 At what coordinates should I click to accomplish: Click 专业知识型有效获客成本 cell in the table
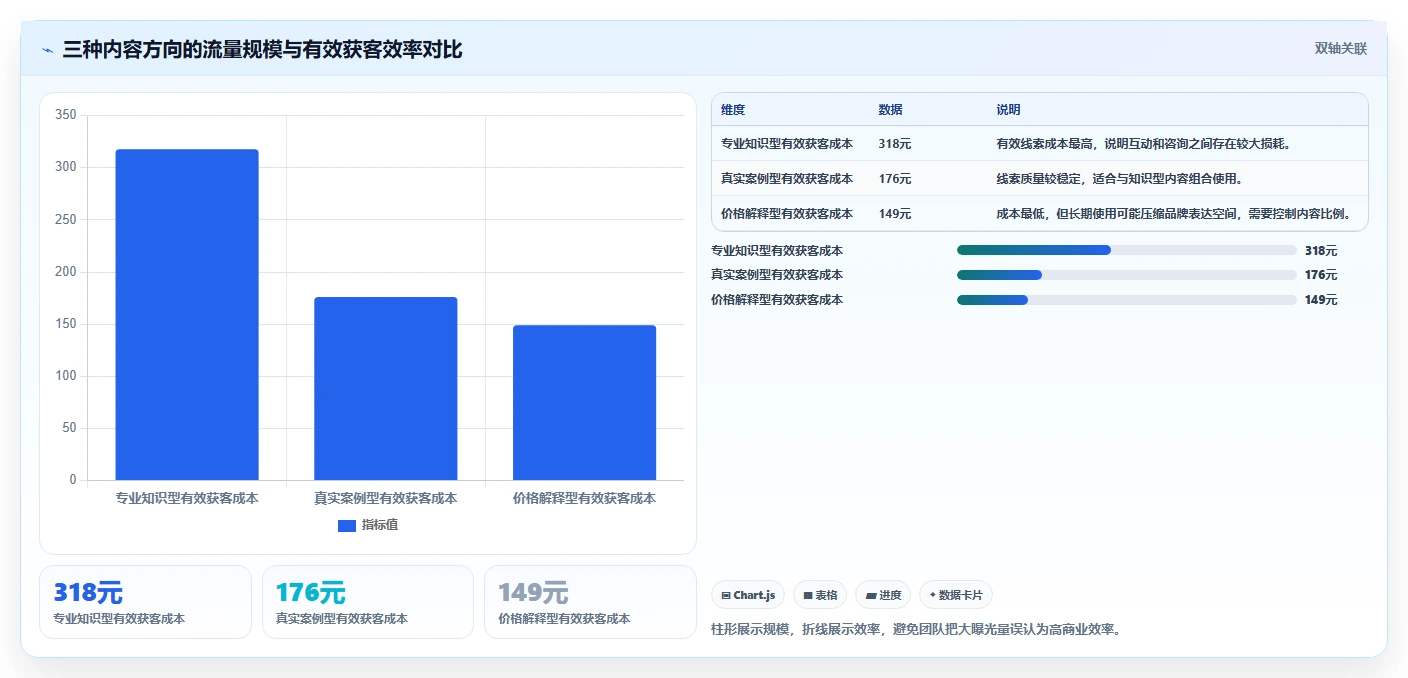787,144
